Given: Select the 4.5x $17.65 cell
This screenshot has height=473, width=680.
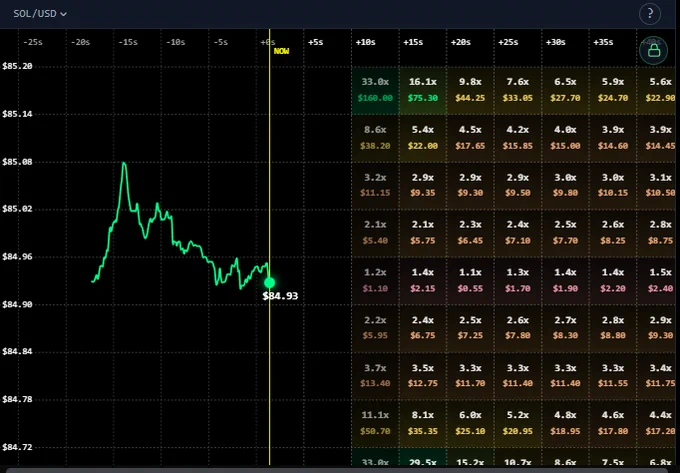Looking at the screenshot, I should 470,138.
